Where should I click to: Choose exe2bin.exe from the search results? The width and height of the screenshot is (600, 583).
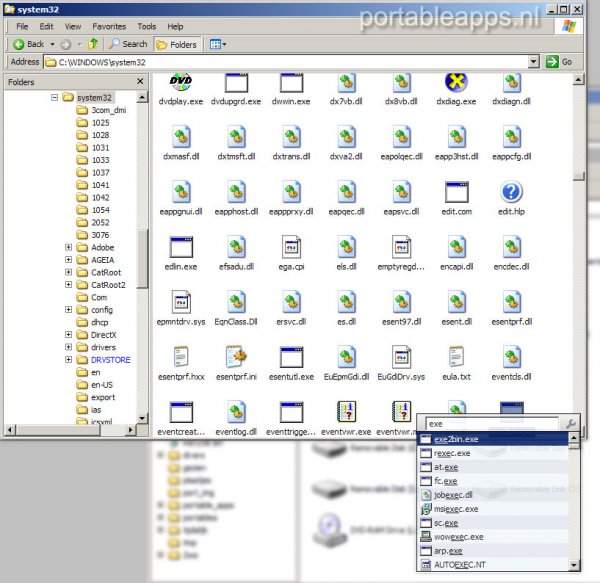456,439
